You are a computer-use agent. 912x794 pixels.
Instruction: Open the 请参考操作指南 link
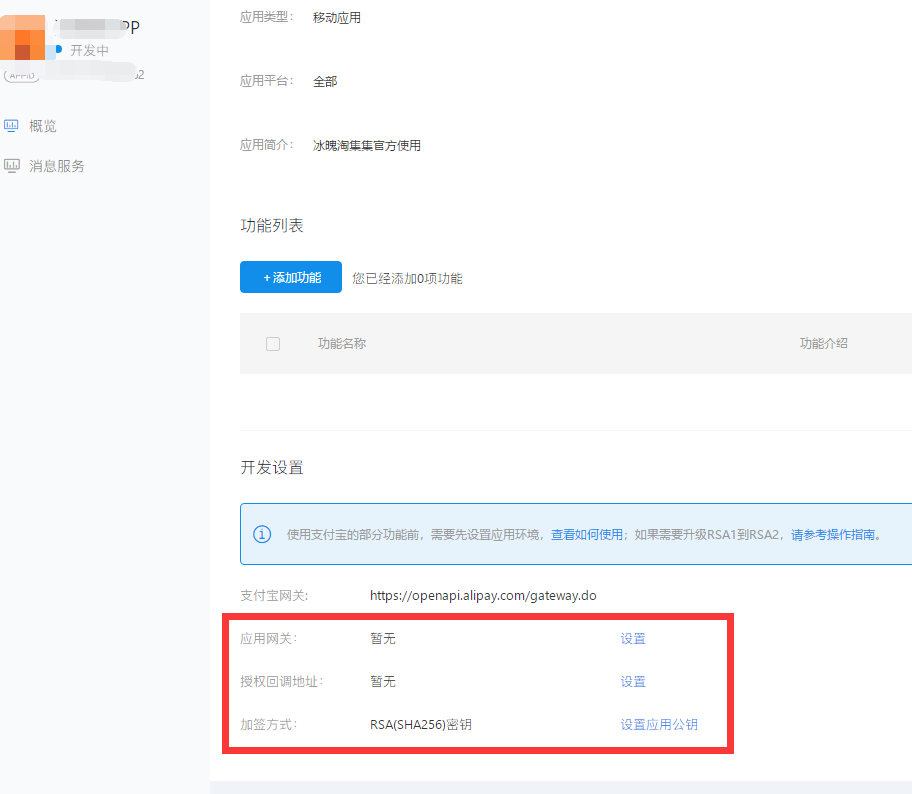tap(833, 534)
